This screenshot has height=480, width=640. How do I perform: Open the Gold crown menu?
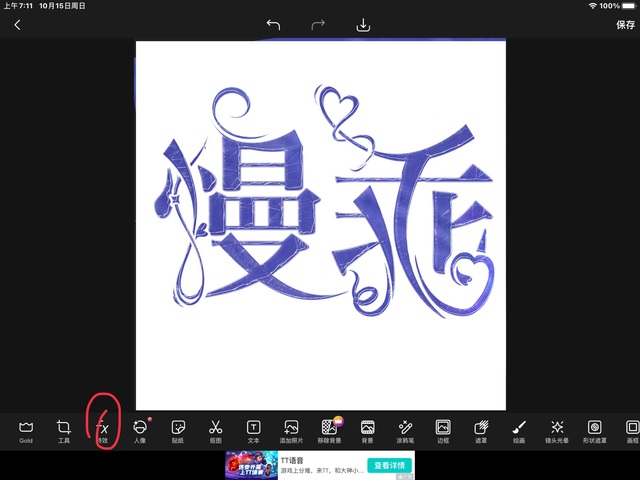pyautogui.click(x=26, y=429)
